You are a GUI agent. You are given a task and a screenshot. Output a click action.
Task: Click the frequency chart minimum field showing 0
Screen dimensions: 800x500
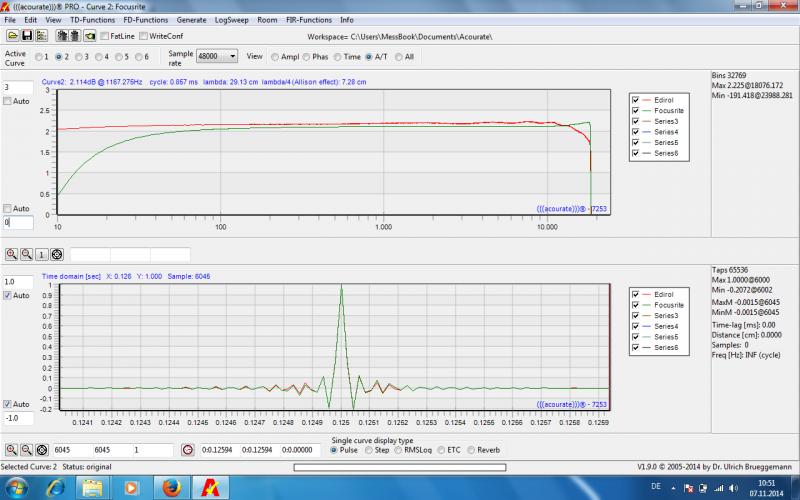(18, 222)
